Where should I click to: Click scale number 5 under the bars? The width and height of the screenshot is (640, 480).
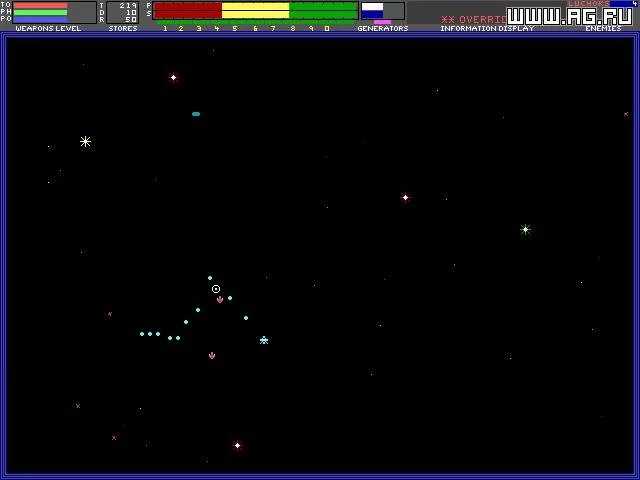pyautogui.click(x=235, y=28)
